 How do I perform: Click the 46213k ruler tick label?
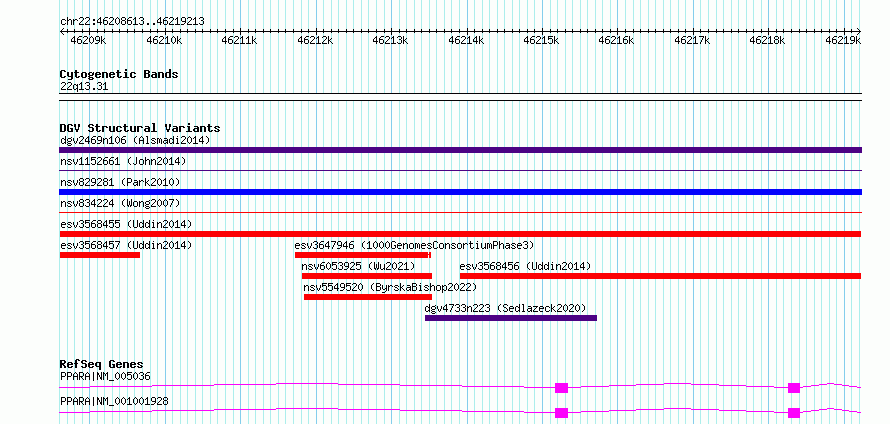[391, 40]
